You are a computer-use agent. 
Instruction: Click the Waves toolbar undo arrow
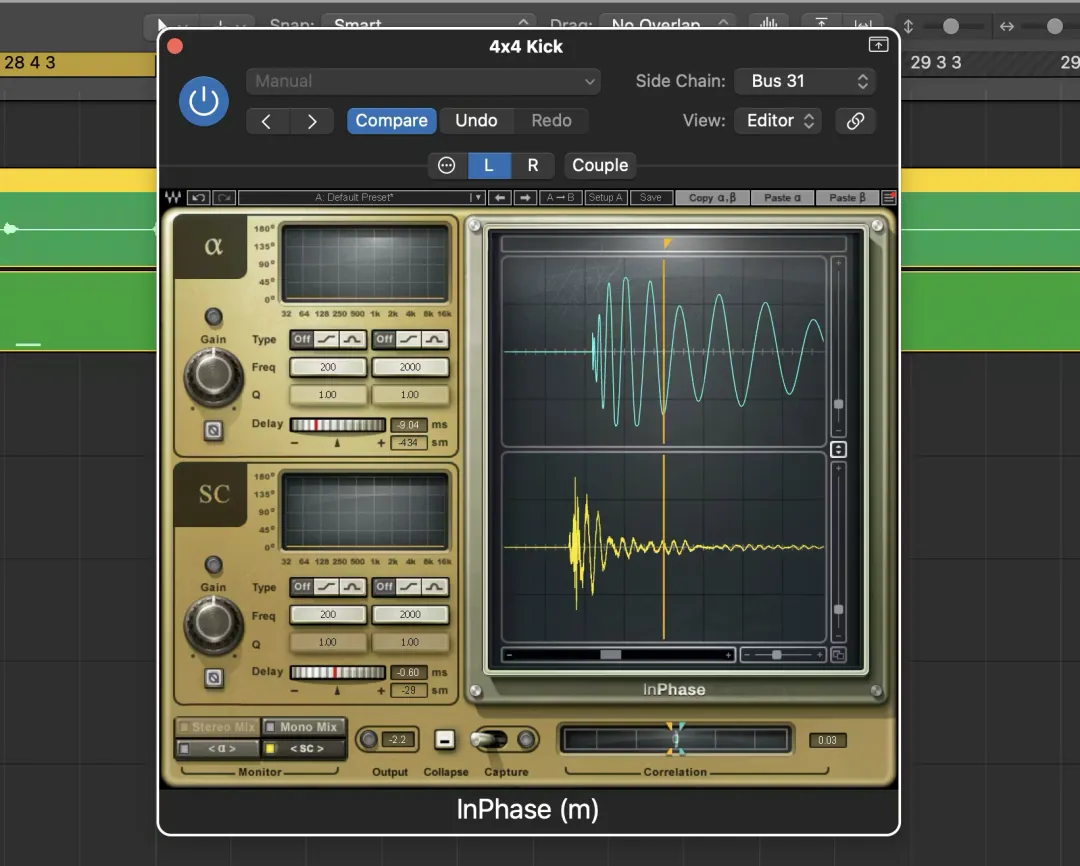point(198,198)
